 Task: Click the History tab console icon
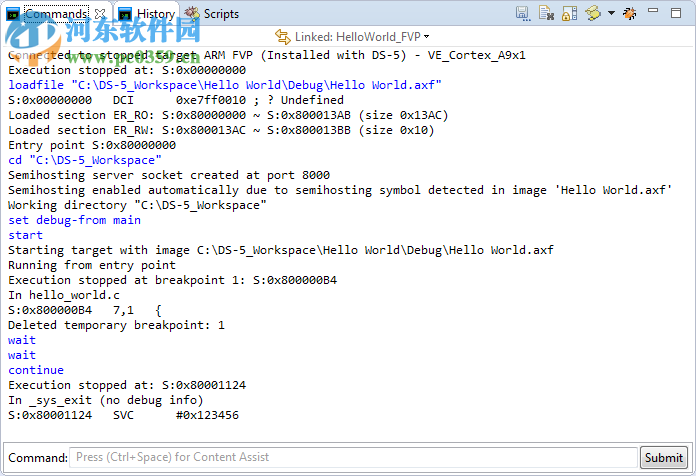125,14
